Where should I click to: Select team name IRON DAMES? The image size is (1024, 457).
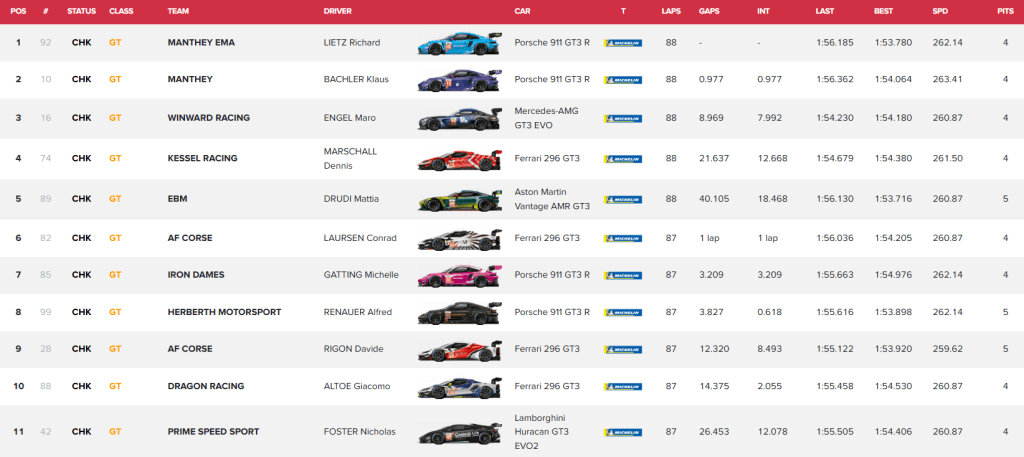point(196,275)
